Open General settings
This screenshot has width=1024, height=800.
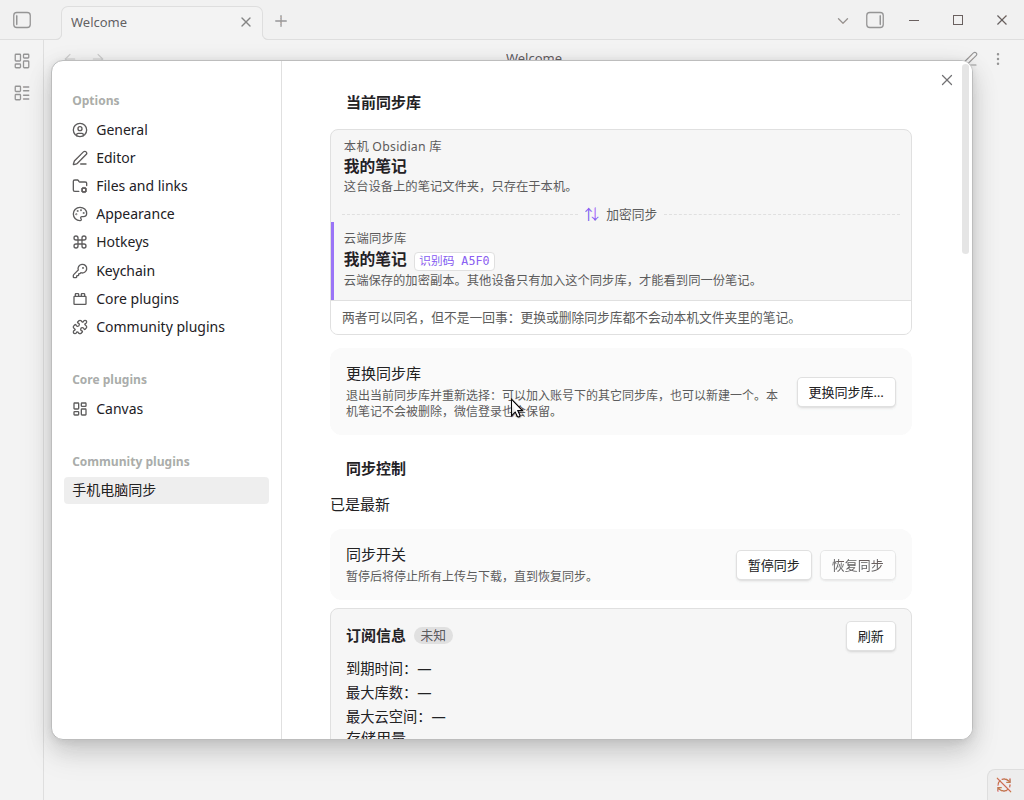click(x=166, y=130)
